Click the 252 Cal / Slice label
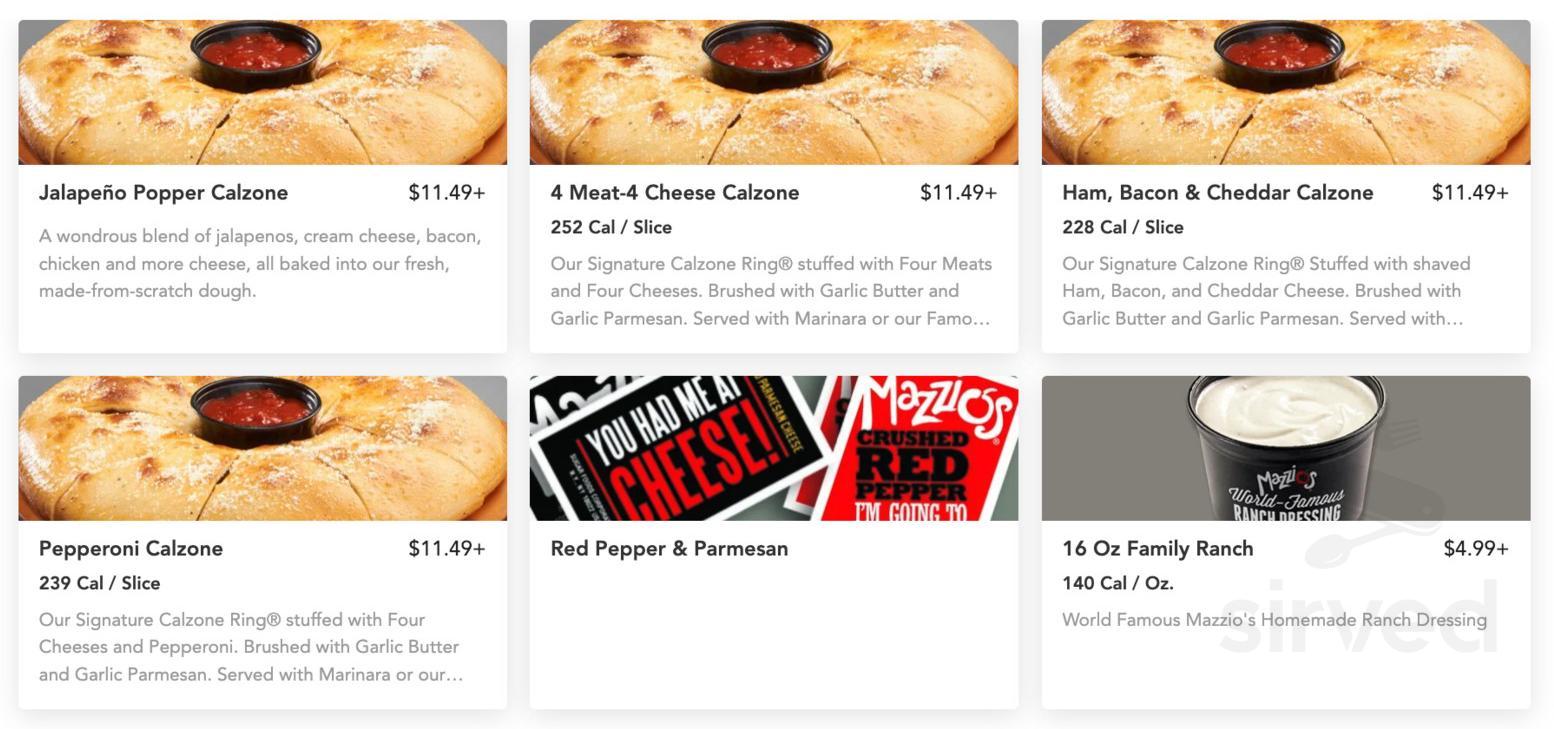The height and width of the screenshot is (729, 1554). click(611, 227)
